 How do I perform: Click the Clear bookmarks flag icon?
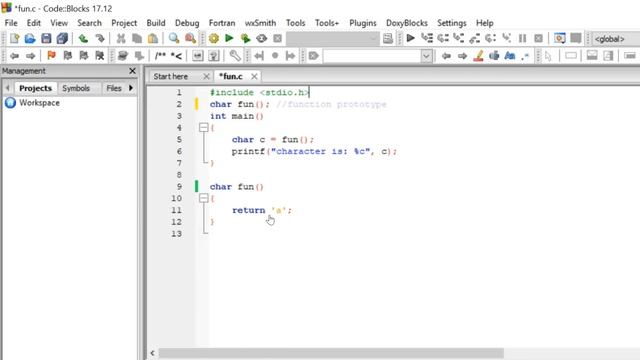point(100,56)
